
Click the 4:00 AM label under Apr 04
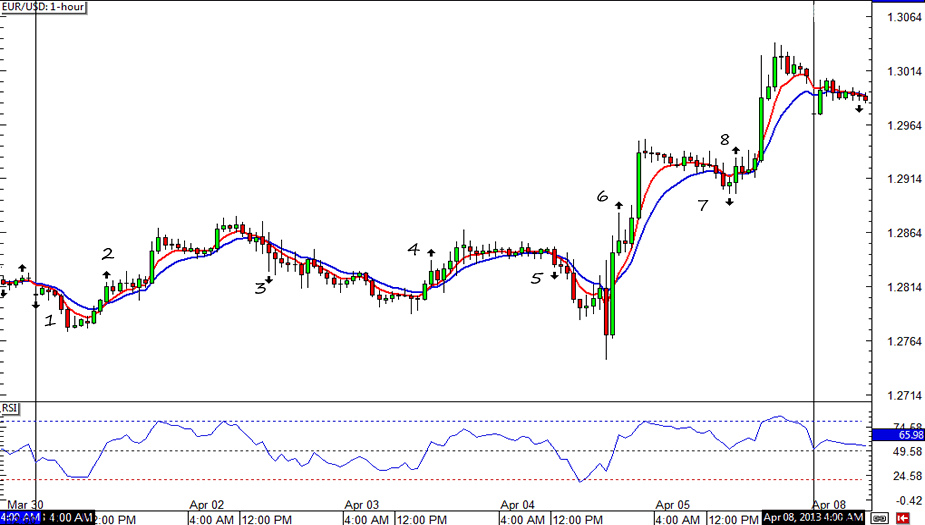pos(523,520)
